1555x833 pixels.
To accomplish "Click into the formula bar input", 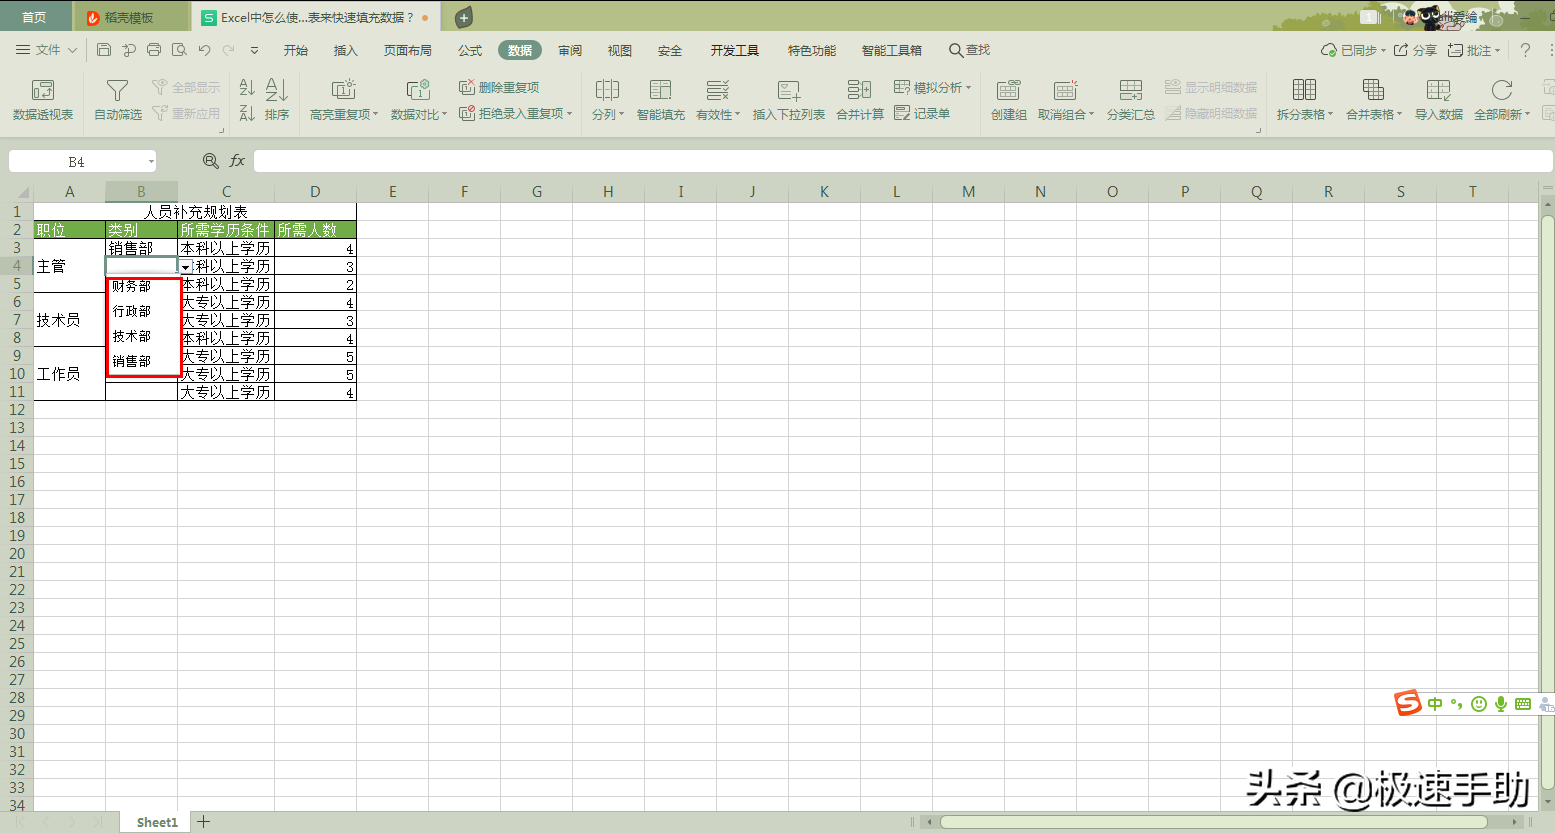I will (x=903, y=161).
